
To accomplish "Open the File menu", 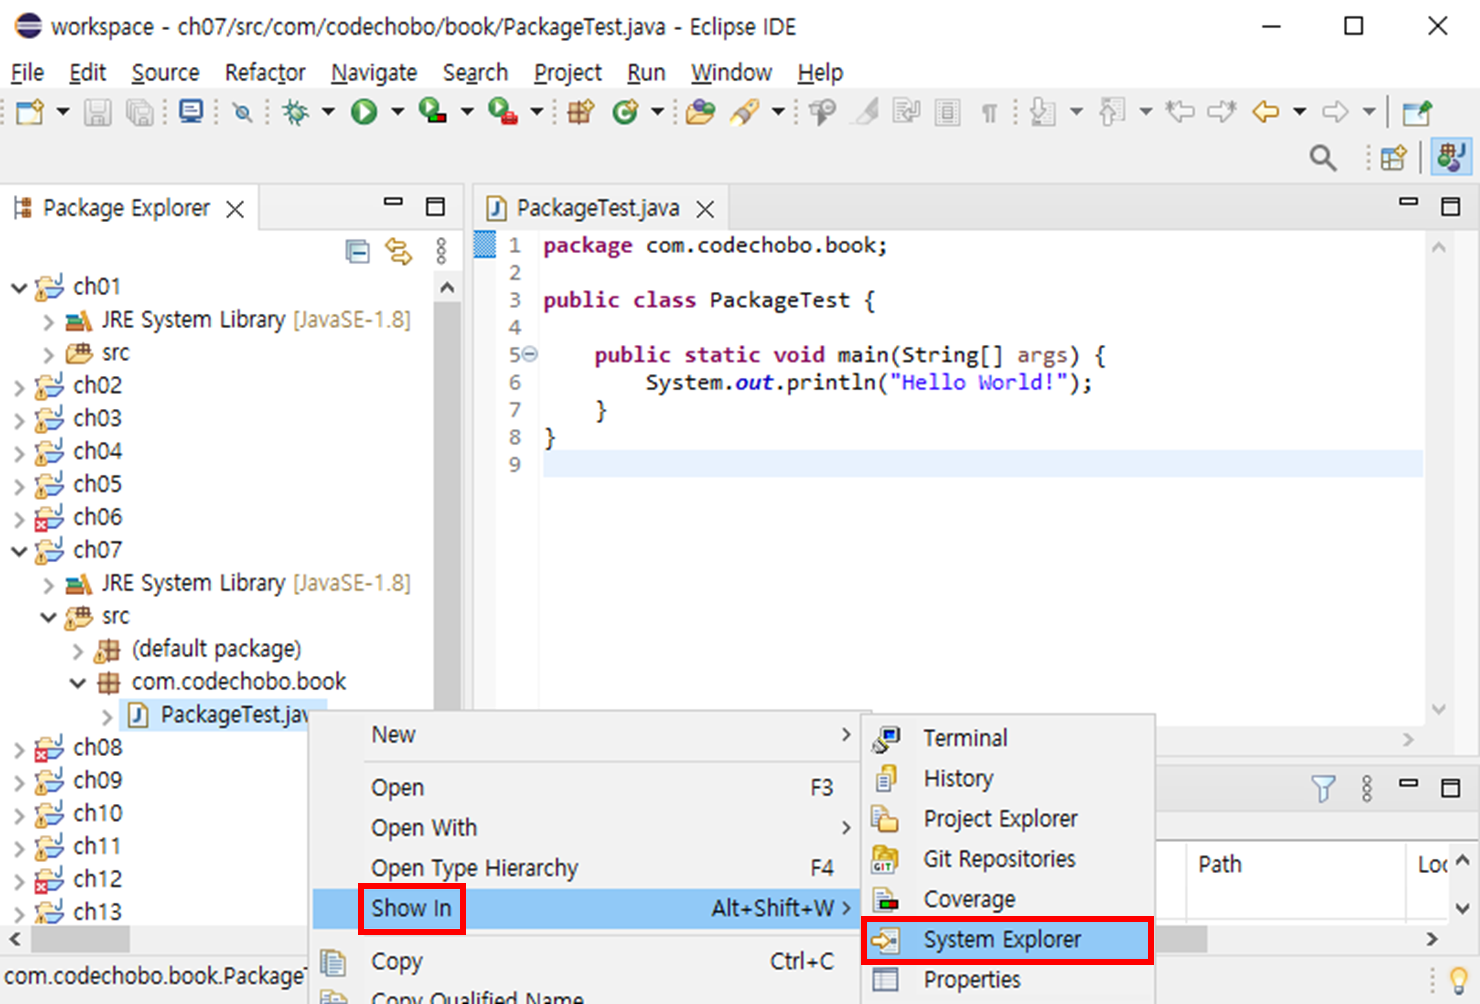I will (27, 73).
